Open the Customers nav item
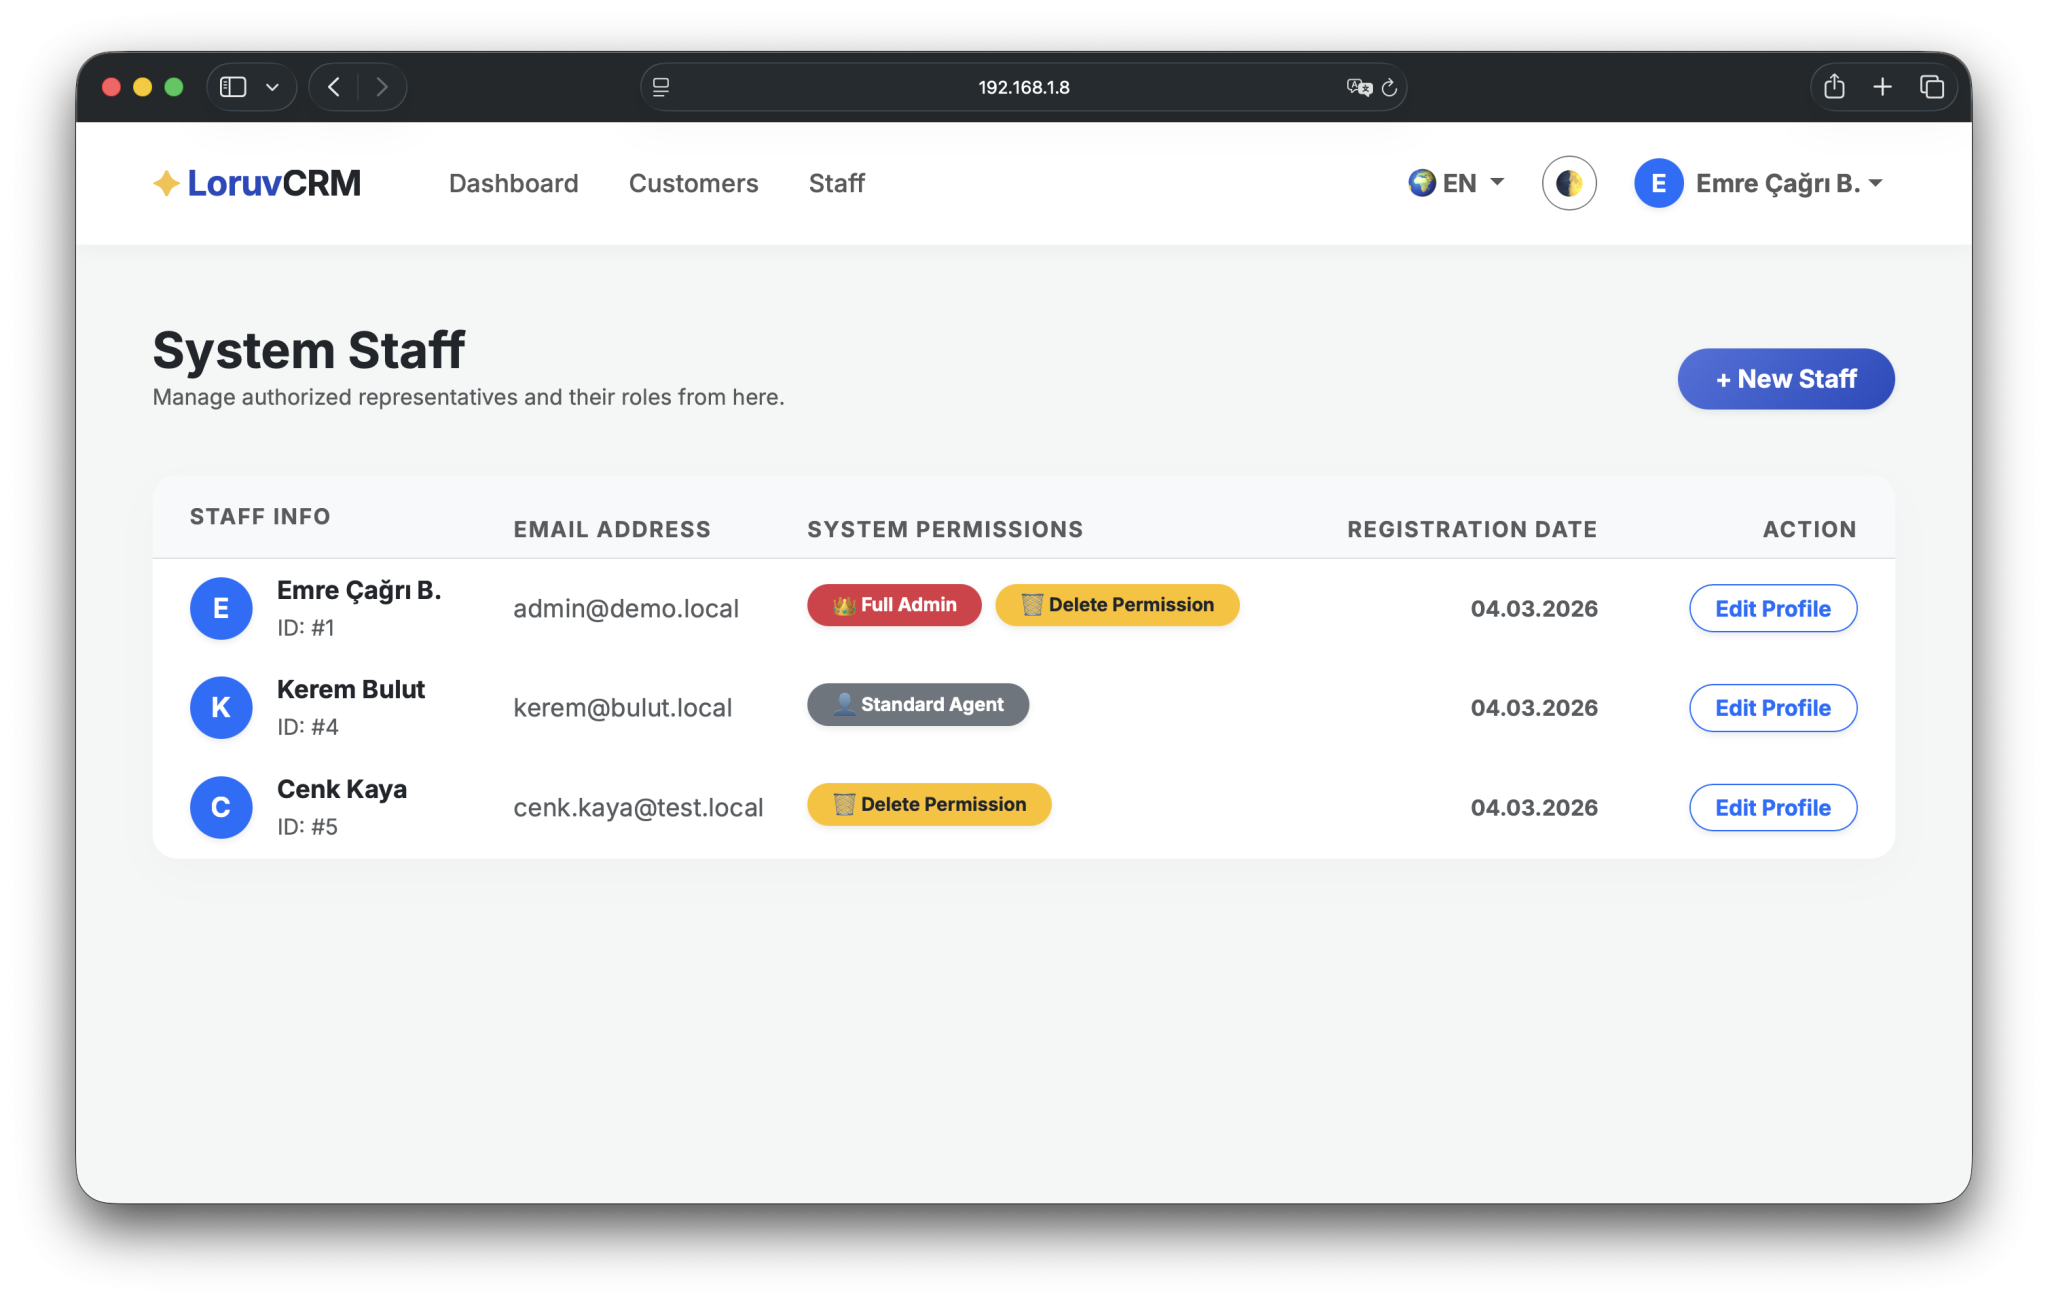The image size is (2048, 1304). pyautogui.click(x=693, y=183)
